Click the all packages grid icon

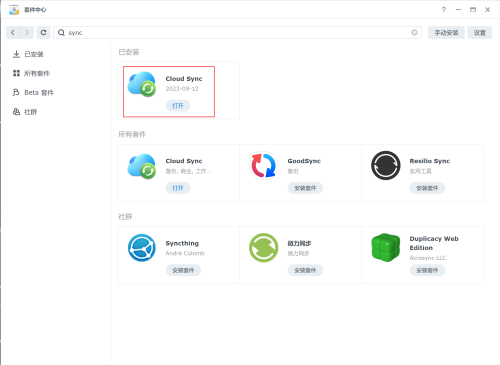(16, 73)
